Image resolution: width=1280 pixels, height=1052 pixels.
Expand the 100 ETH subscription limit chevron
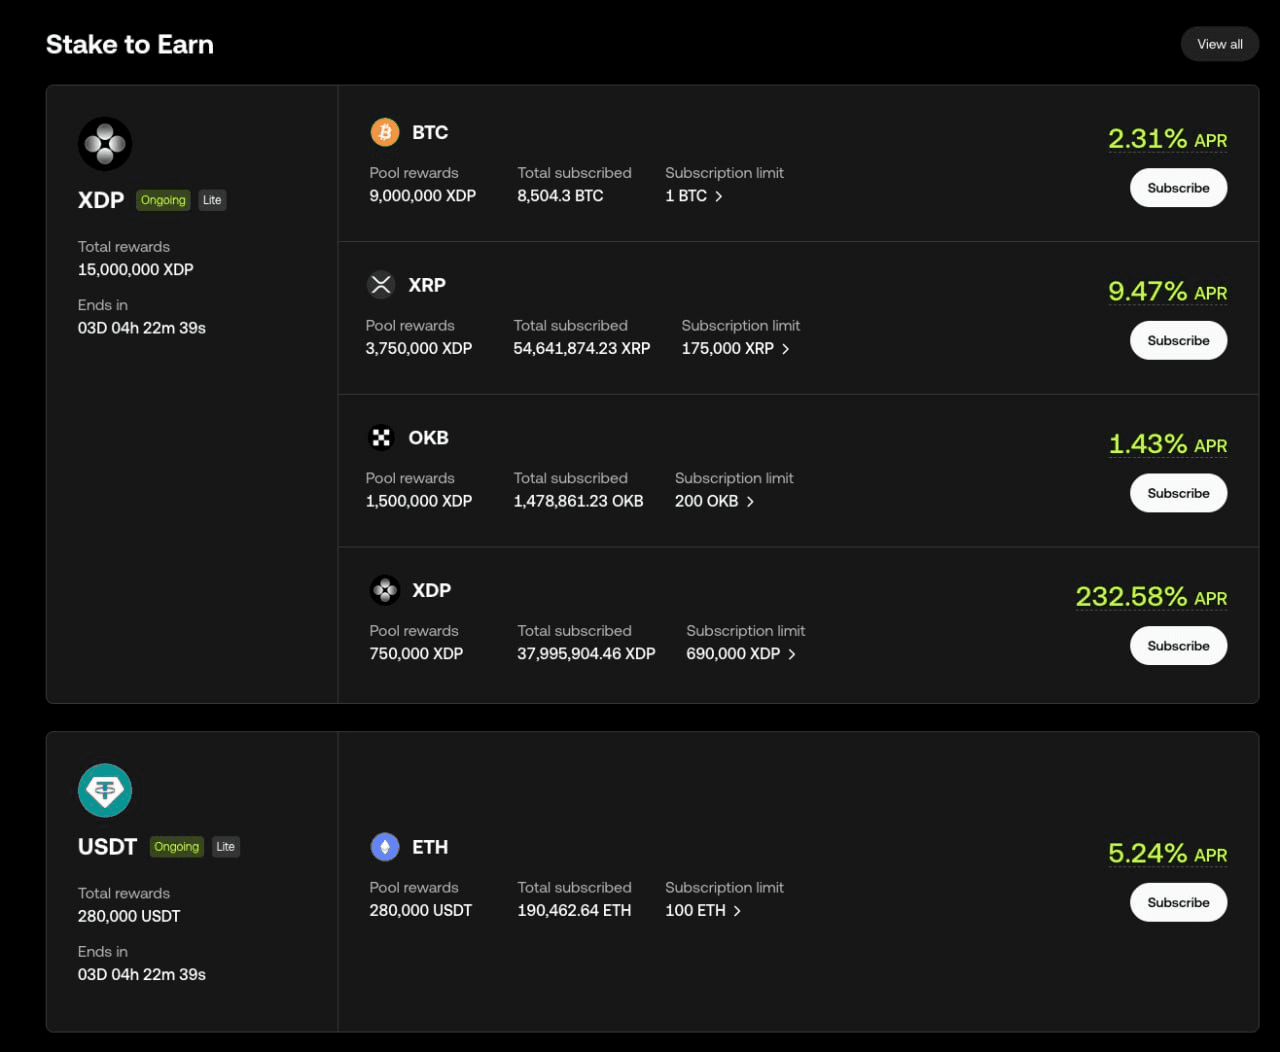(x=737, y=911)
